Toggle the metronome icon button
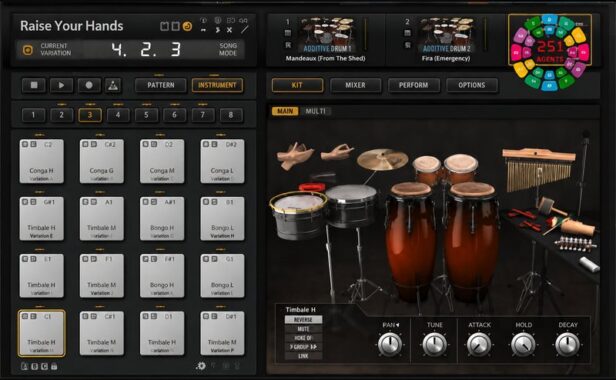This screenshot has height=380, width=616. tap(113, 85)
